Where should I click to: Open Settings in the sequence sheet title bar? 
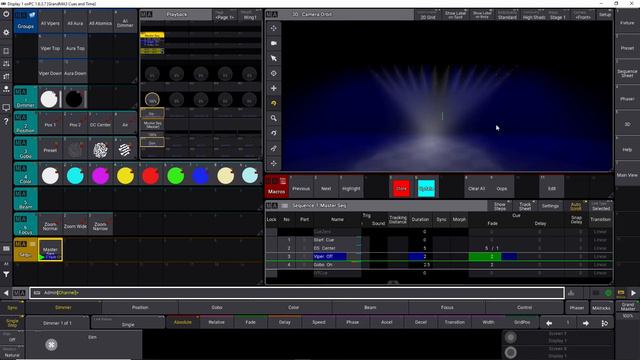pos(550,206)
